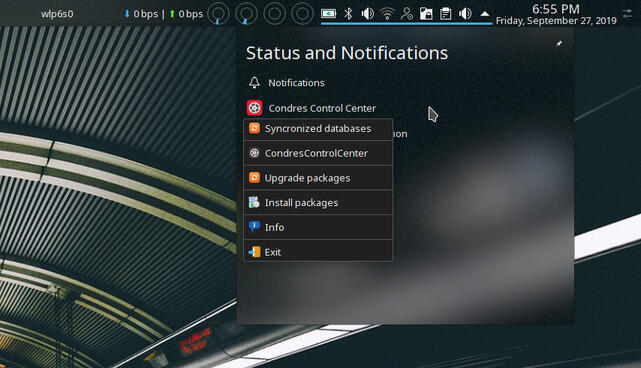The width and height of the screenshot is (641, 368).
Task: Click the Condres Control Center red icon
Action: (254, 108)
